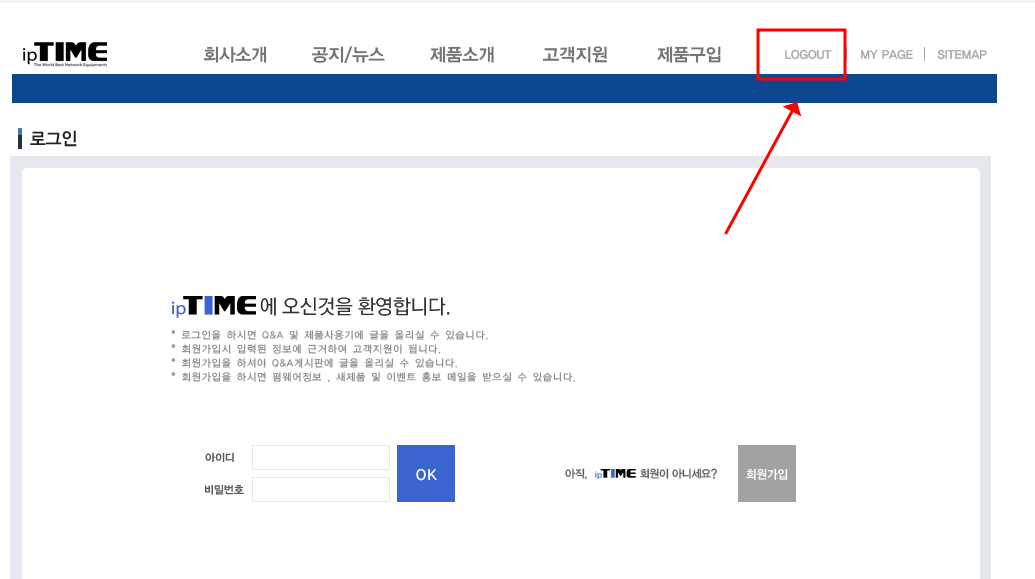Open the 제품구입 menu
This screenshot has height=579, width=1035.
click(x=689, y=55)
